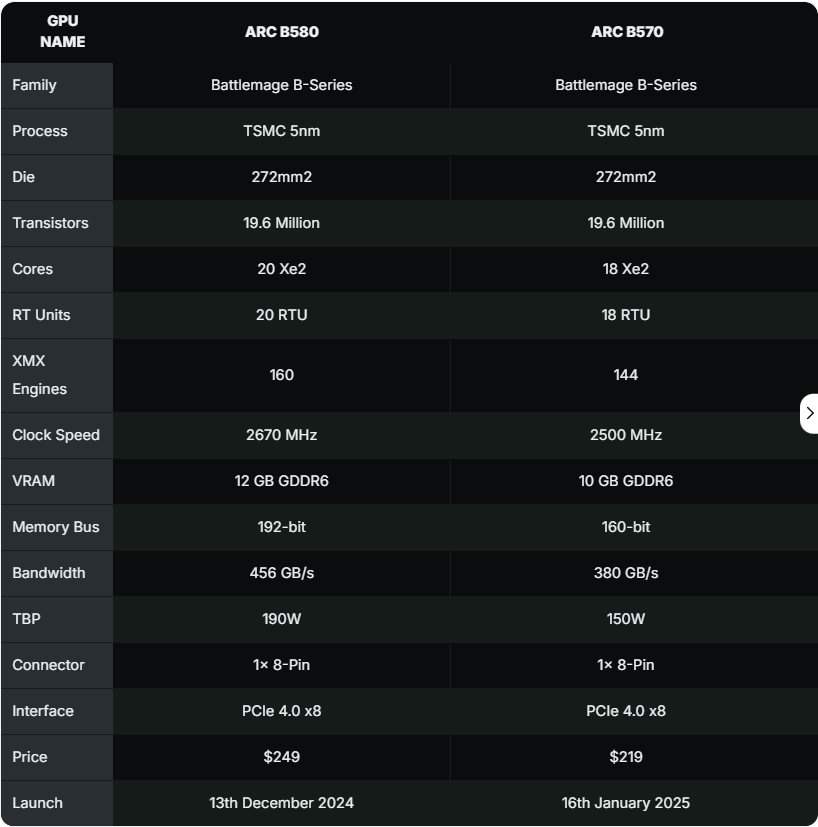Viewport: 818px width, 827px height.
Task: Click the right chevron to scroll the table
Action: (810, 414)
